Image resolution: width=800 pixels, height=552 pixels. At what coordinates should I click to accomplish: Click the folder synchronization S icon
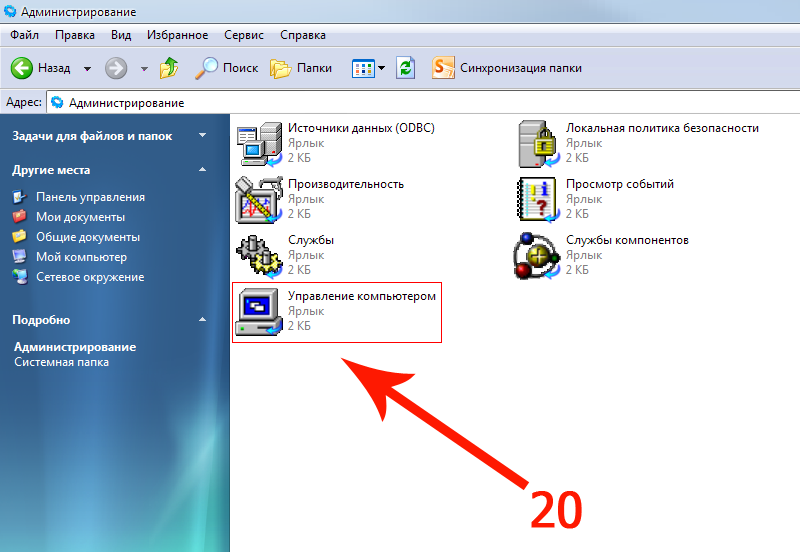pos(443,68)
